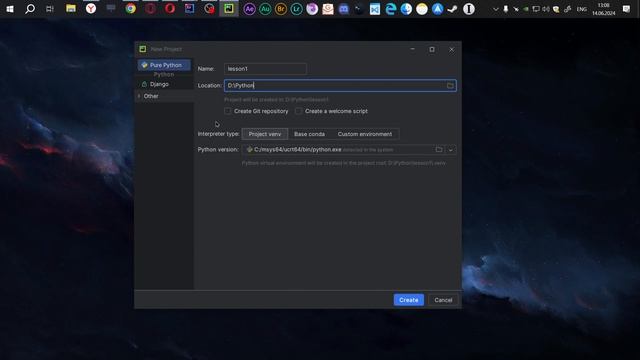
Task: Browse for project location with folder icon
Action: click(x=450, y=85)
